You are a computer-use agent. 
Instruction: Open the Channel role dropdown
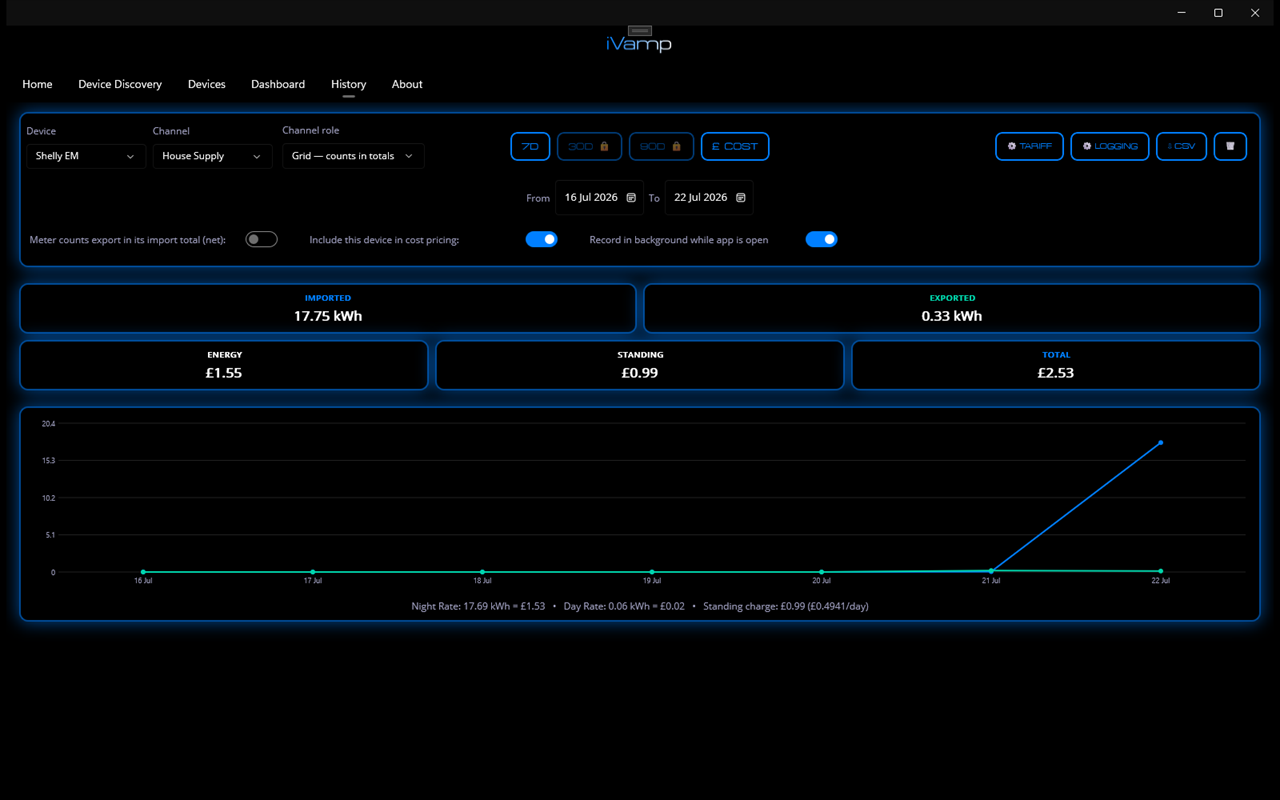tap(353, 156)
